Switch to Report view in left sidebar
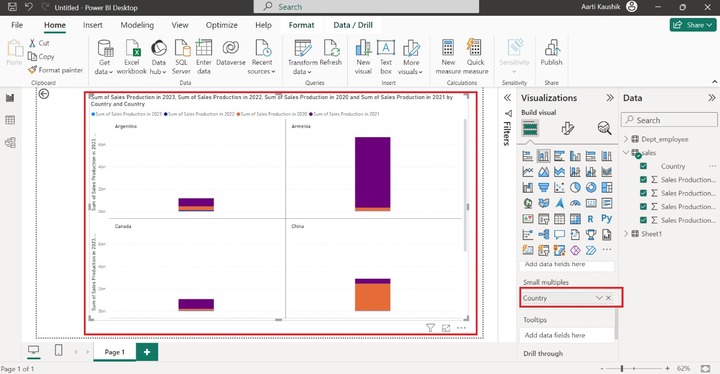 (x=10, y=98)
